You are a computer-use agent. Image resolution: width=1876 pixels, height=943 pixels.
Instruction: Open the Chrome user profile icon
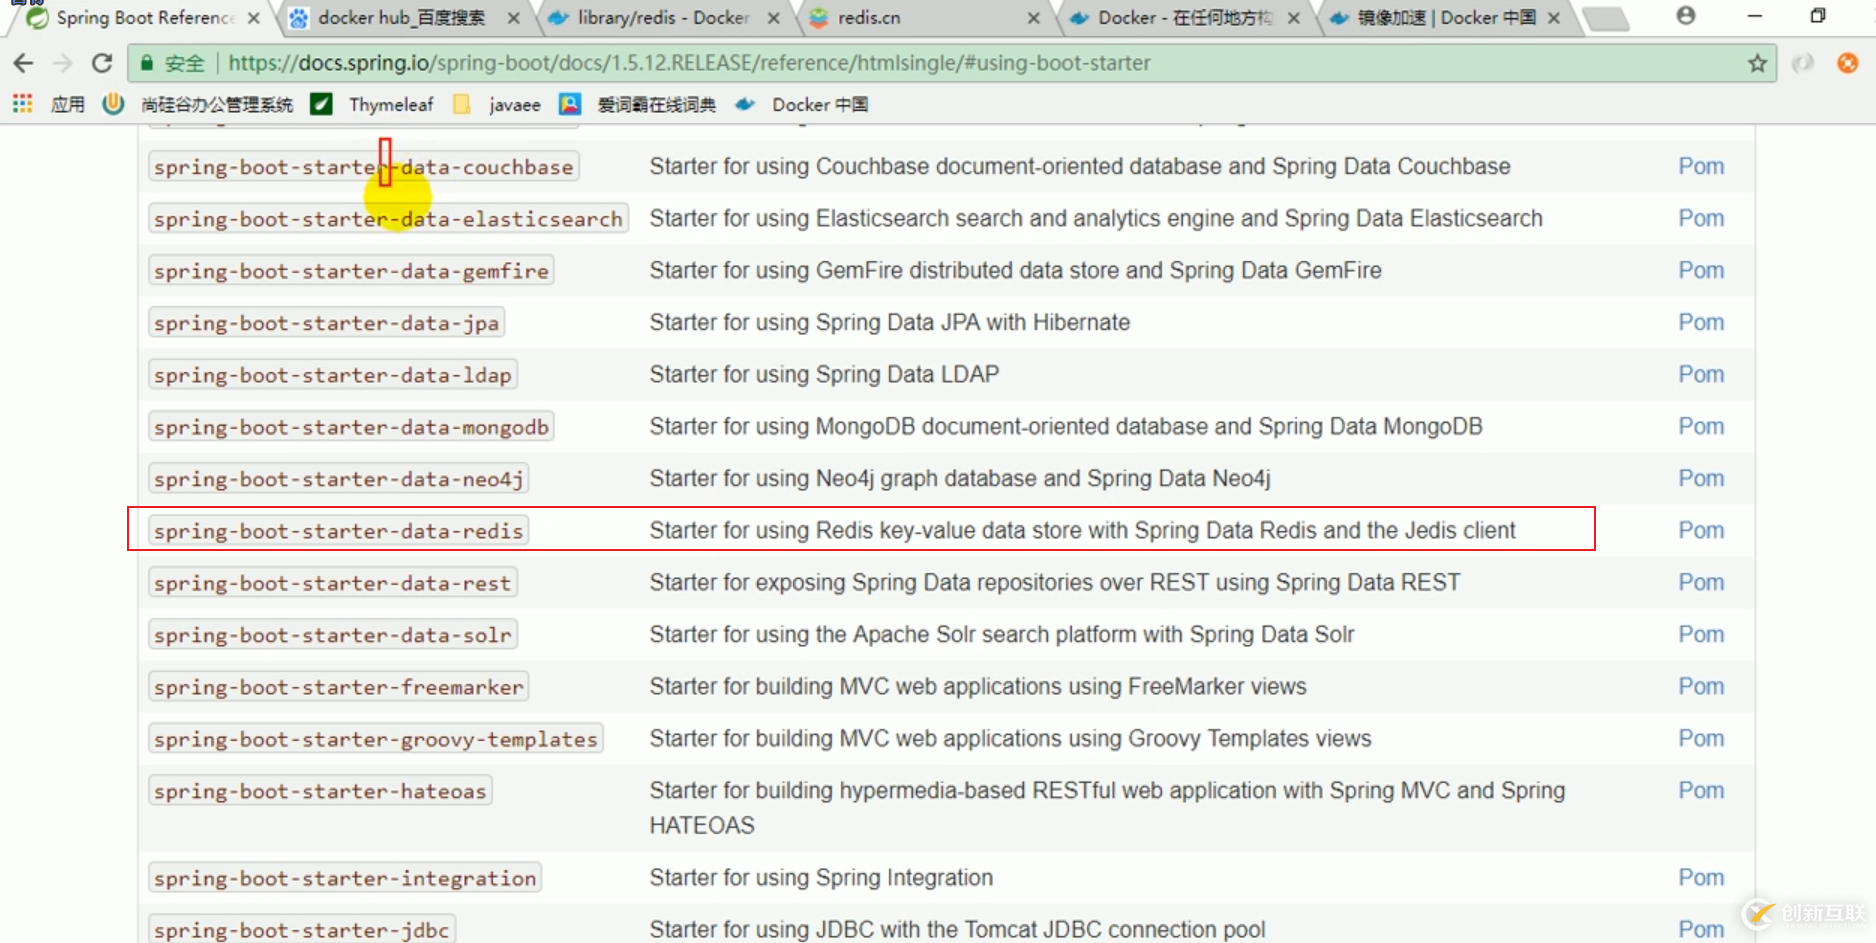coord(1686,16)
